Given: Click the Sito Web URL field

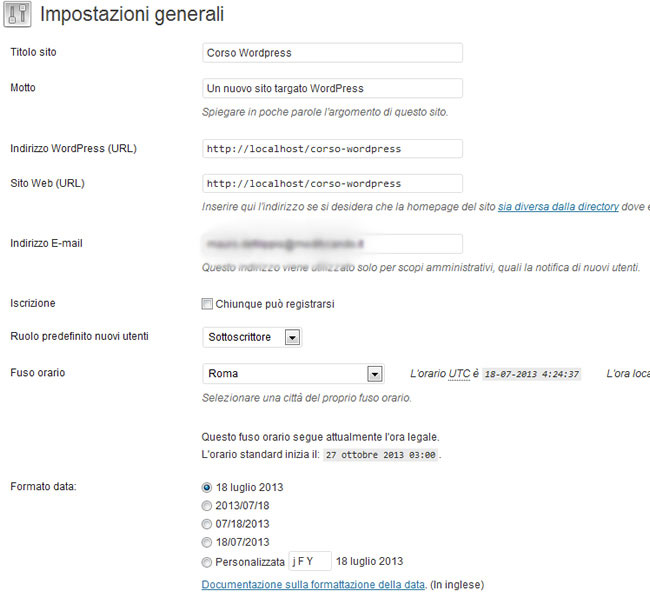Looking at the screenshot, I should point(332,184).
